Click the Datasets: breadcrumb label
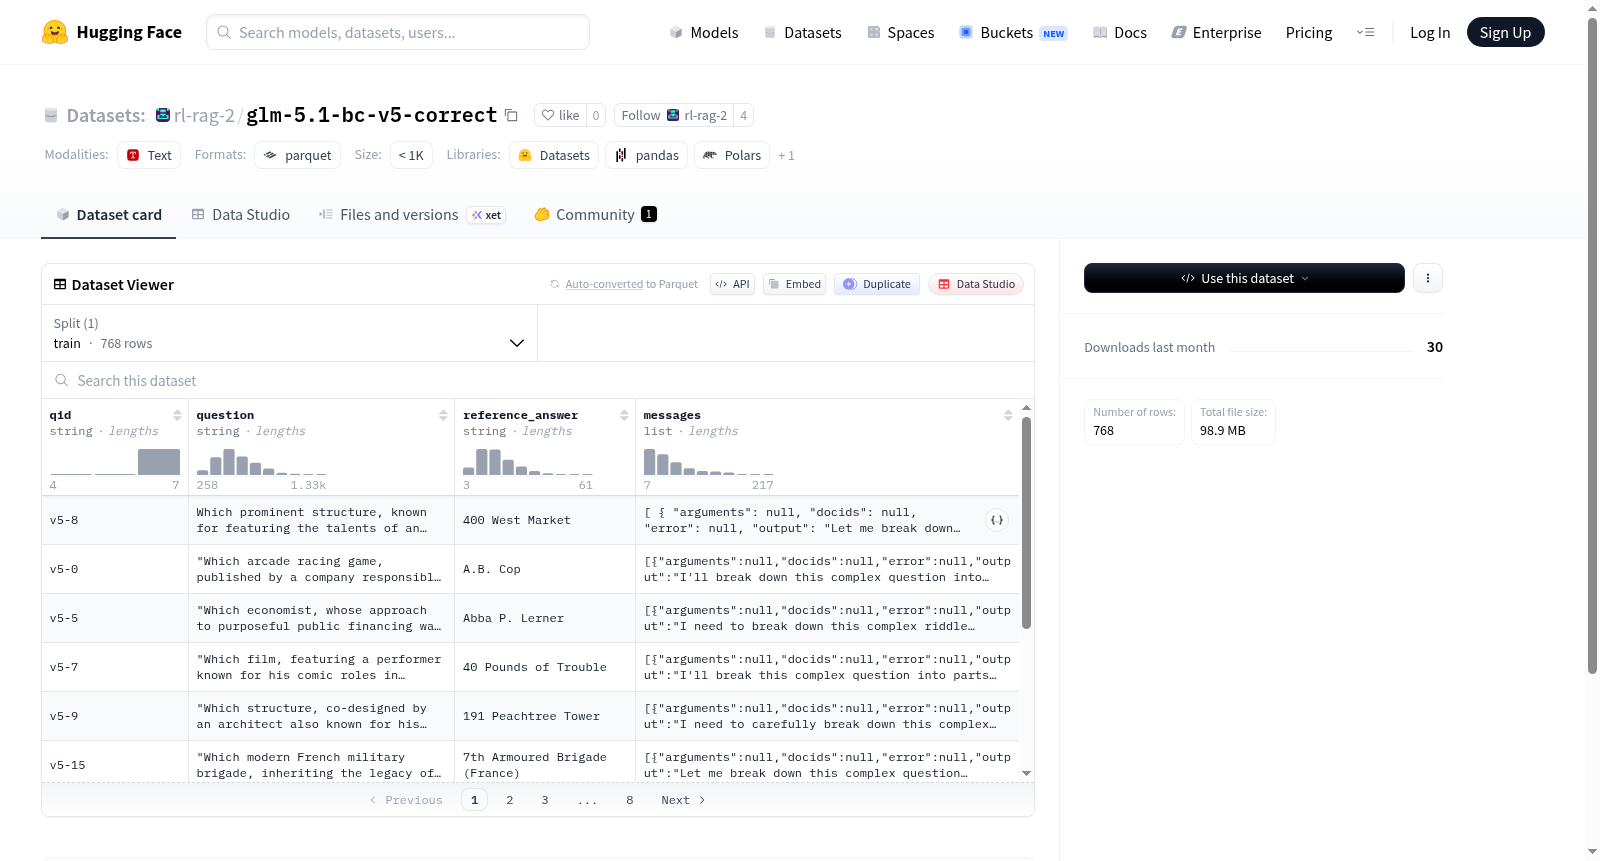This screenshot has height=861, width=1600. 106,115
